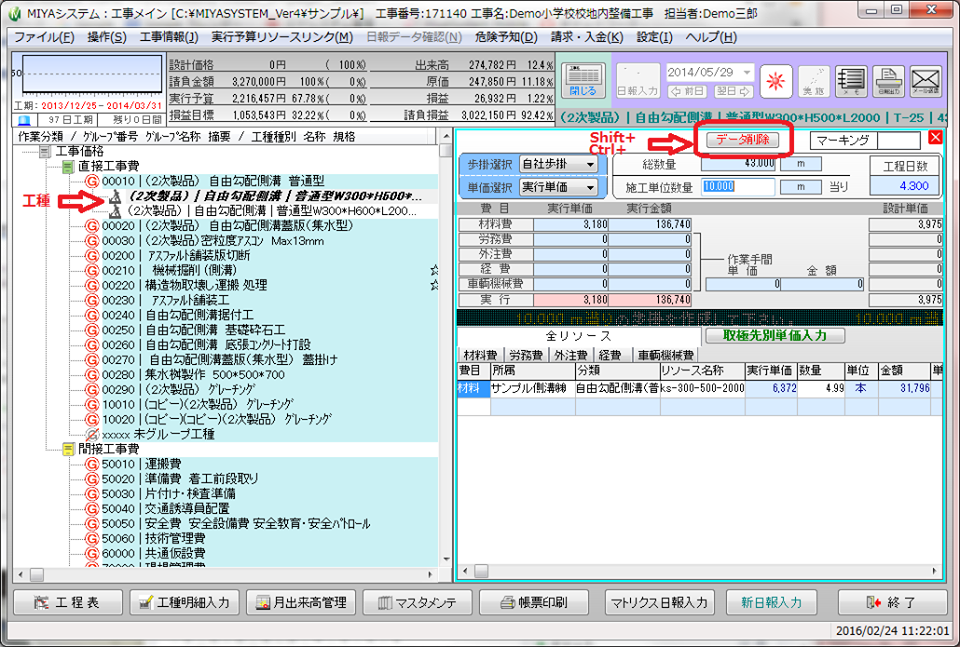960x647 pixels.
Task: Click the 閉じる table icon button
Action: point(583,81)
